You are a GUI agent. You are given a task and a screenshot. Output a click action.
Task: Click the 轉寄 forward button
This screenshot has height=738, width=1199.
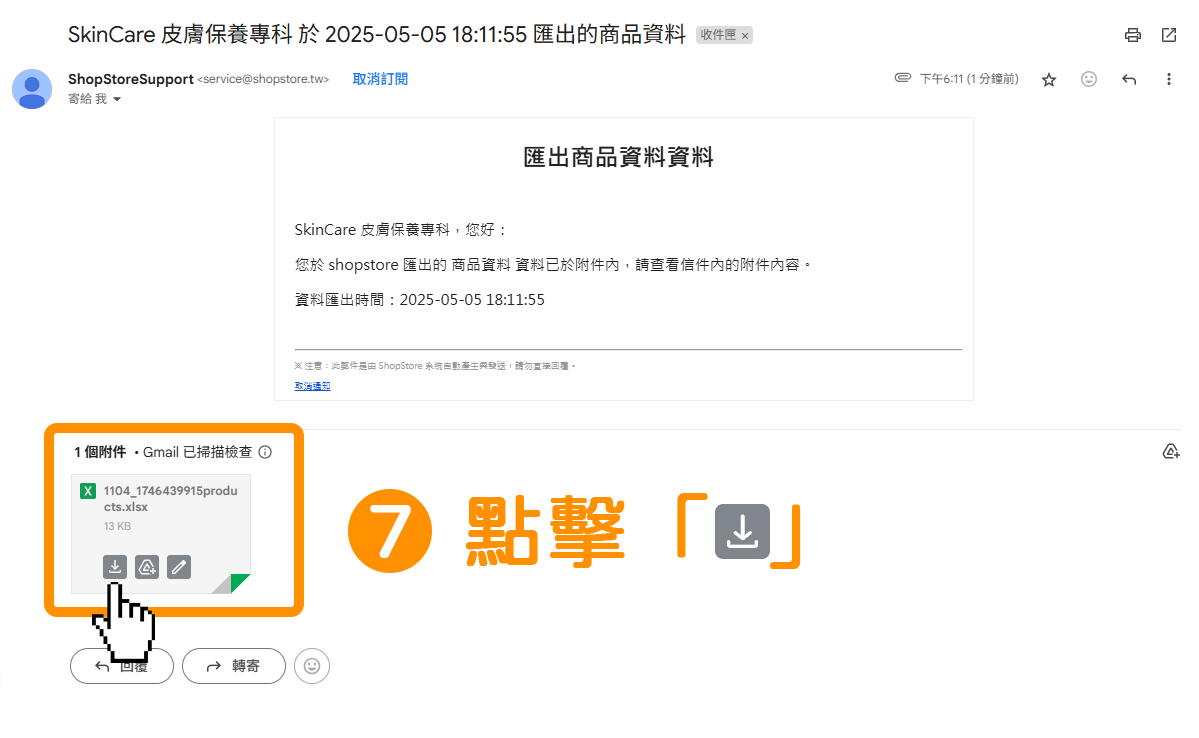pyautogui.click(x=234, y=666)
